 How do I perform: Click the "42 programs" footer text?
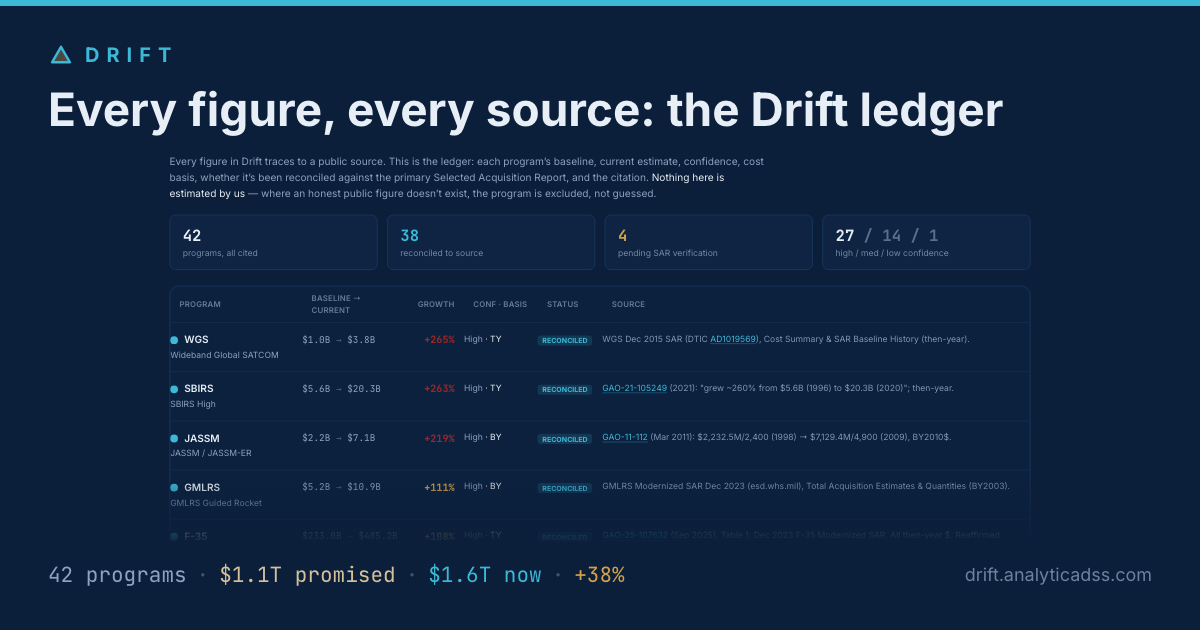(x=117, y=575)
